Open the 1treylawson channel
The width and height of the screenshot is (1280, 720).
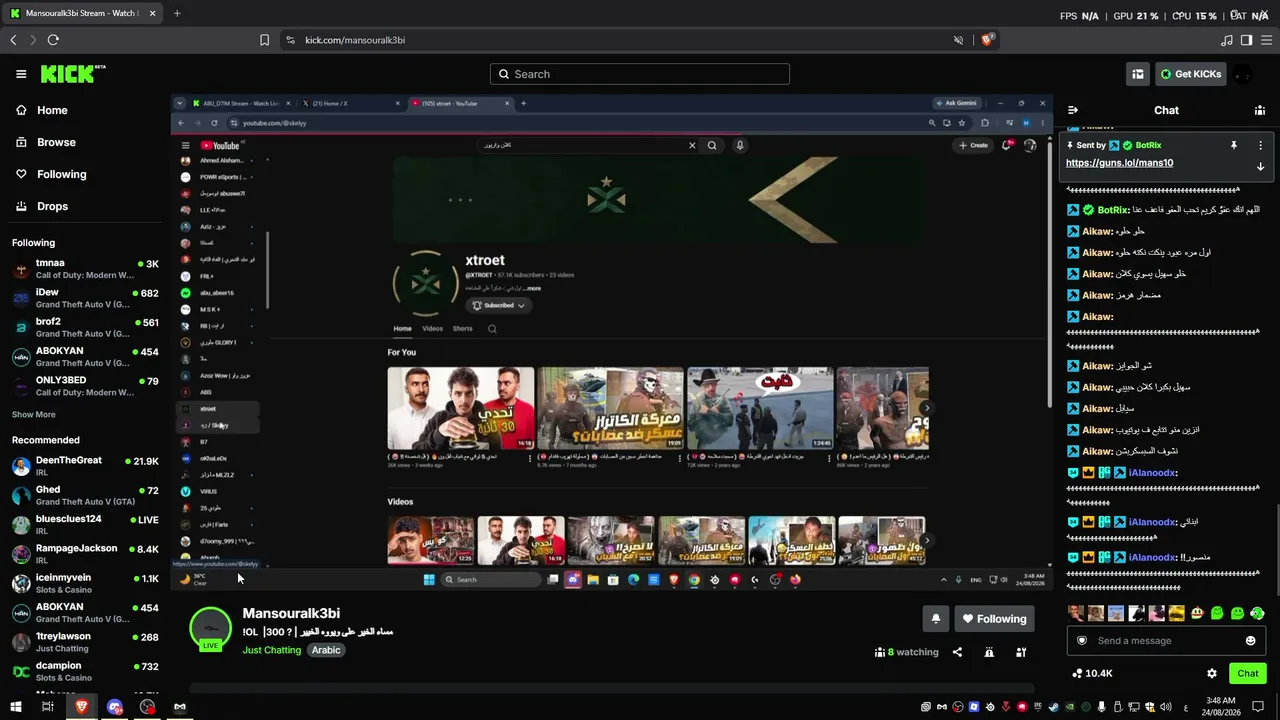(85, 642)
